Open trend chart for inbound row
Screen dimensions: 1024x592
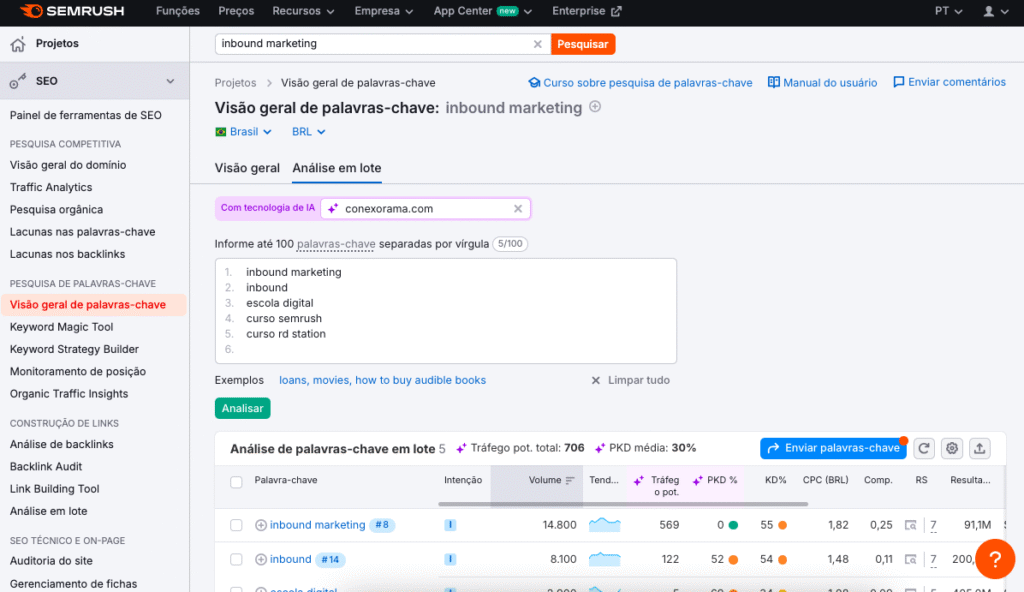(x=605, y=559)
